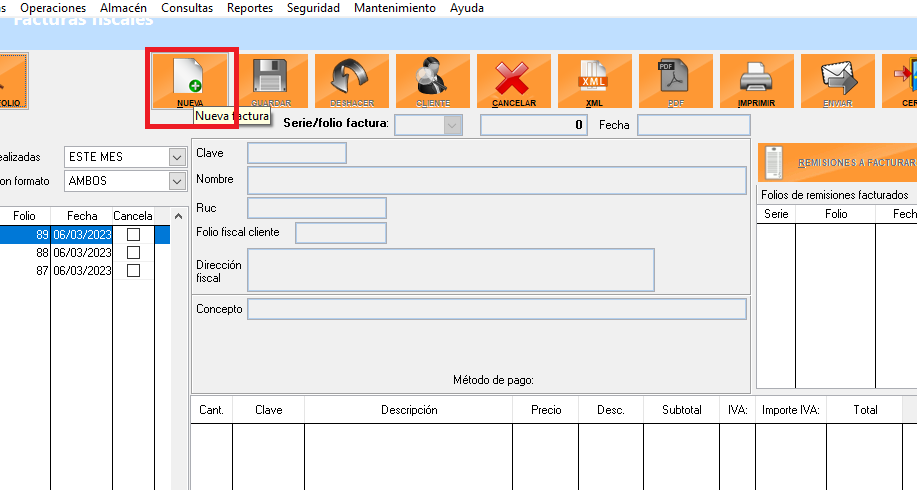Click the Descripción column header

coord(409,410)
